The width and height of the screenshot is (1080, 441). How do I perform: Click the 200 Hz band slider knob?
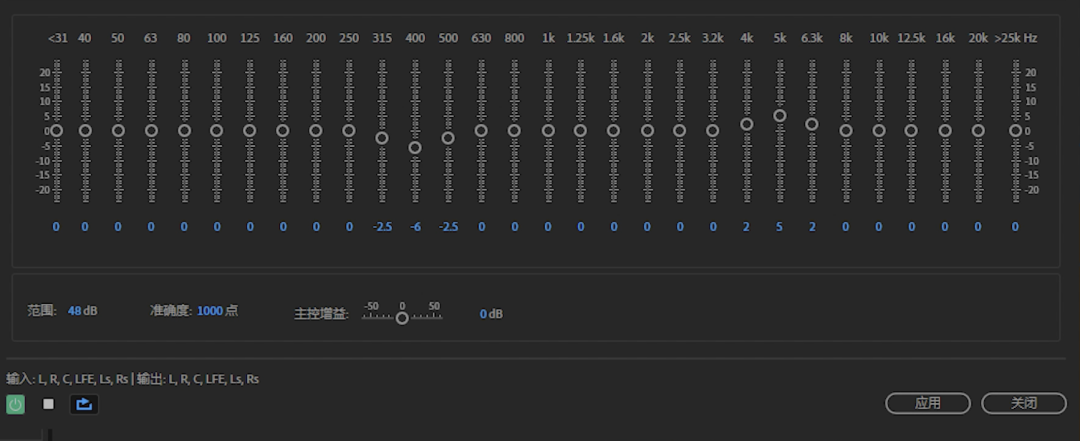coord(316,130)
